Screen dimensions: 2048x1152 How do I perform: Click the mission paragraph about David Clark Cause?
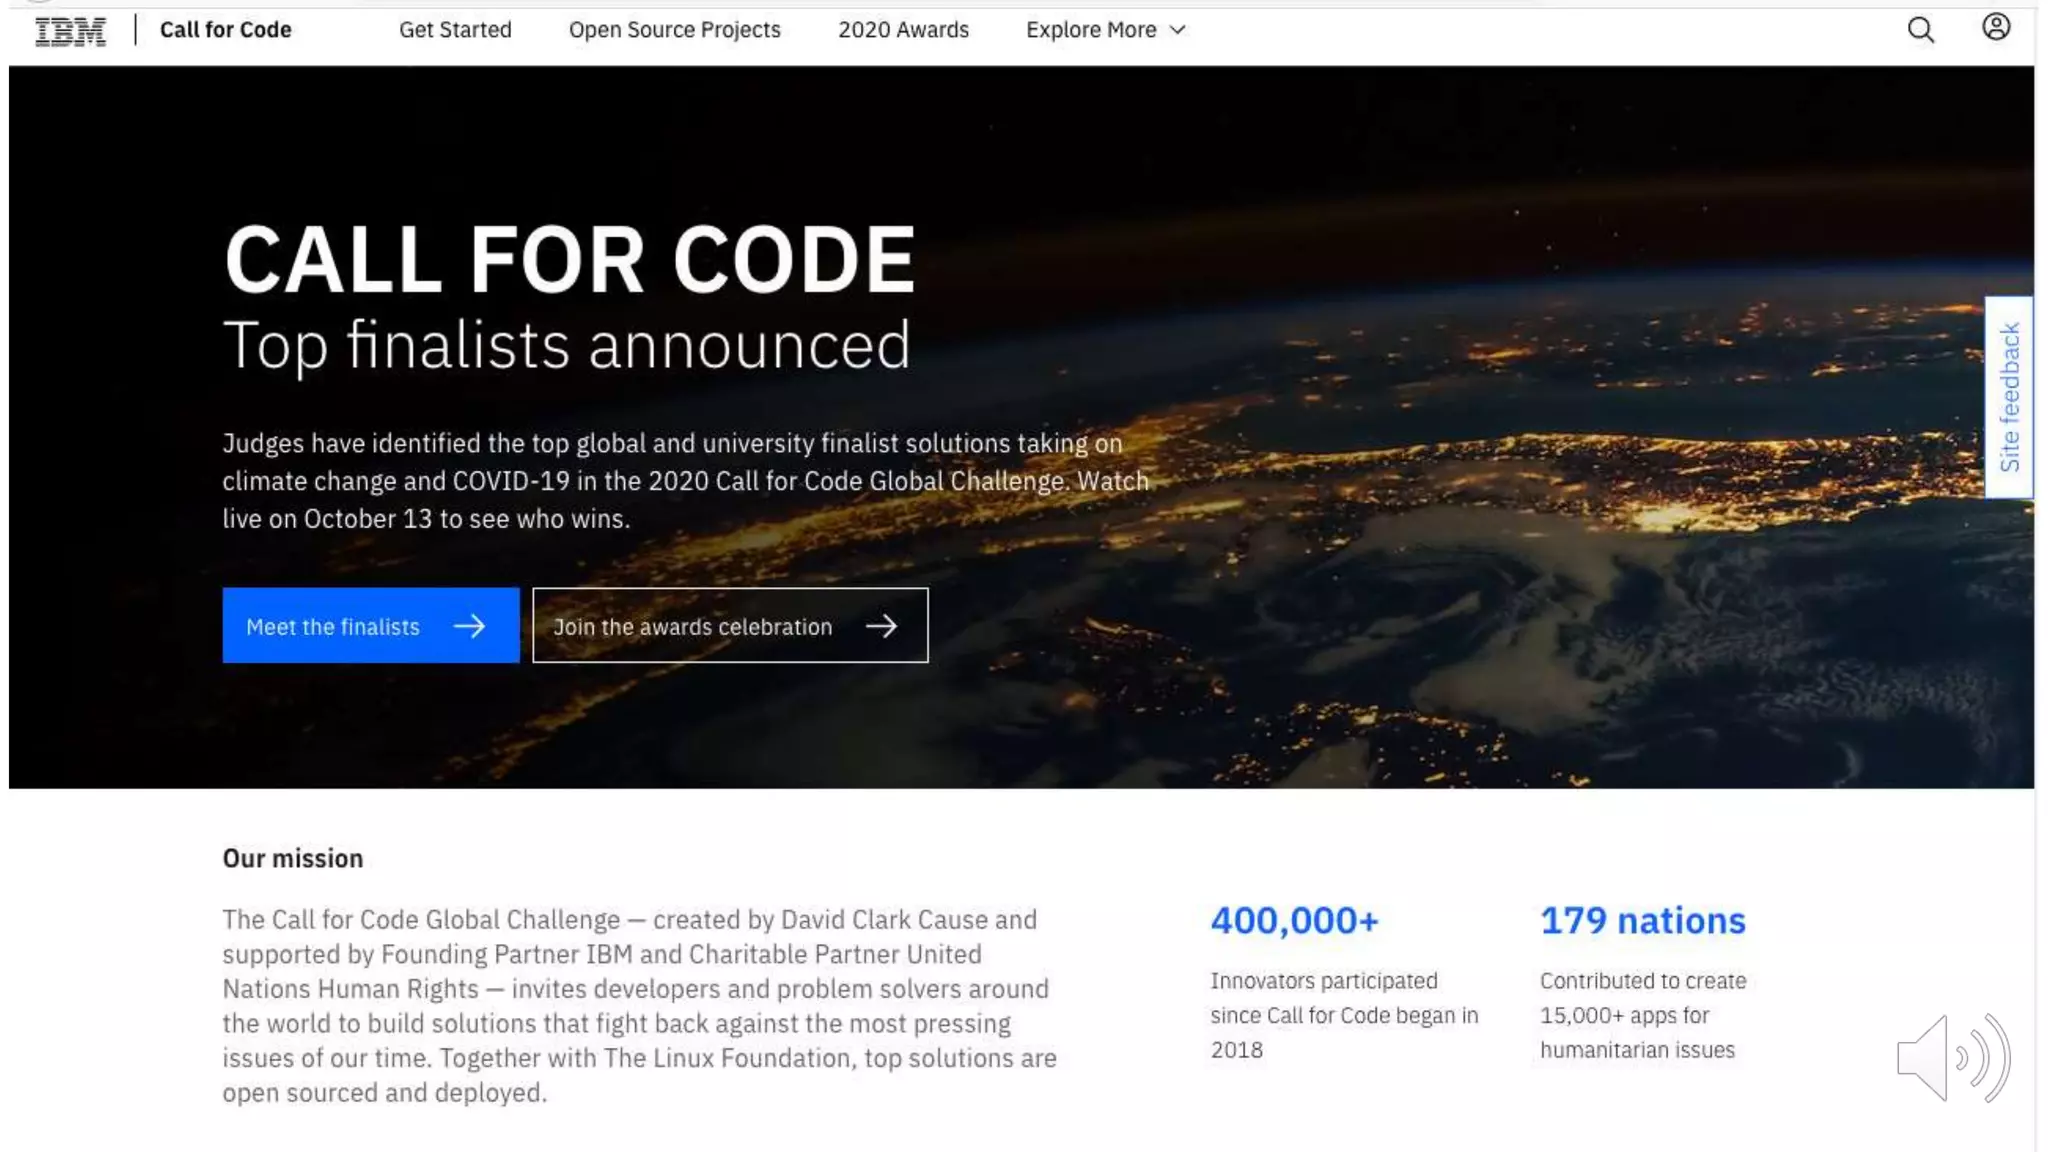pos(639,1006)
